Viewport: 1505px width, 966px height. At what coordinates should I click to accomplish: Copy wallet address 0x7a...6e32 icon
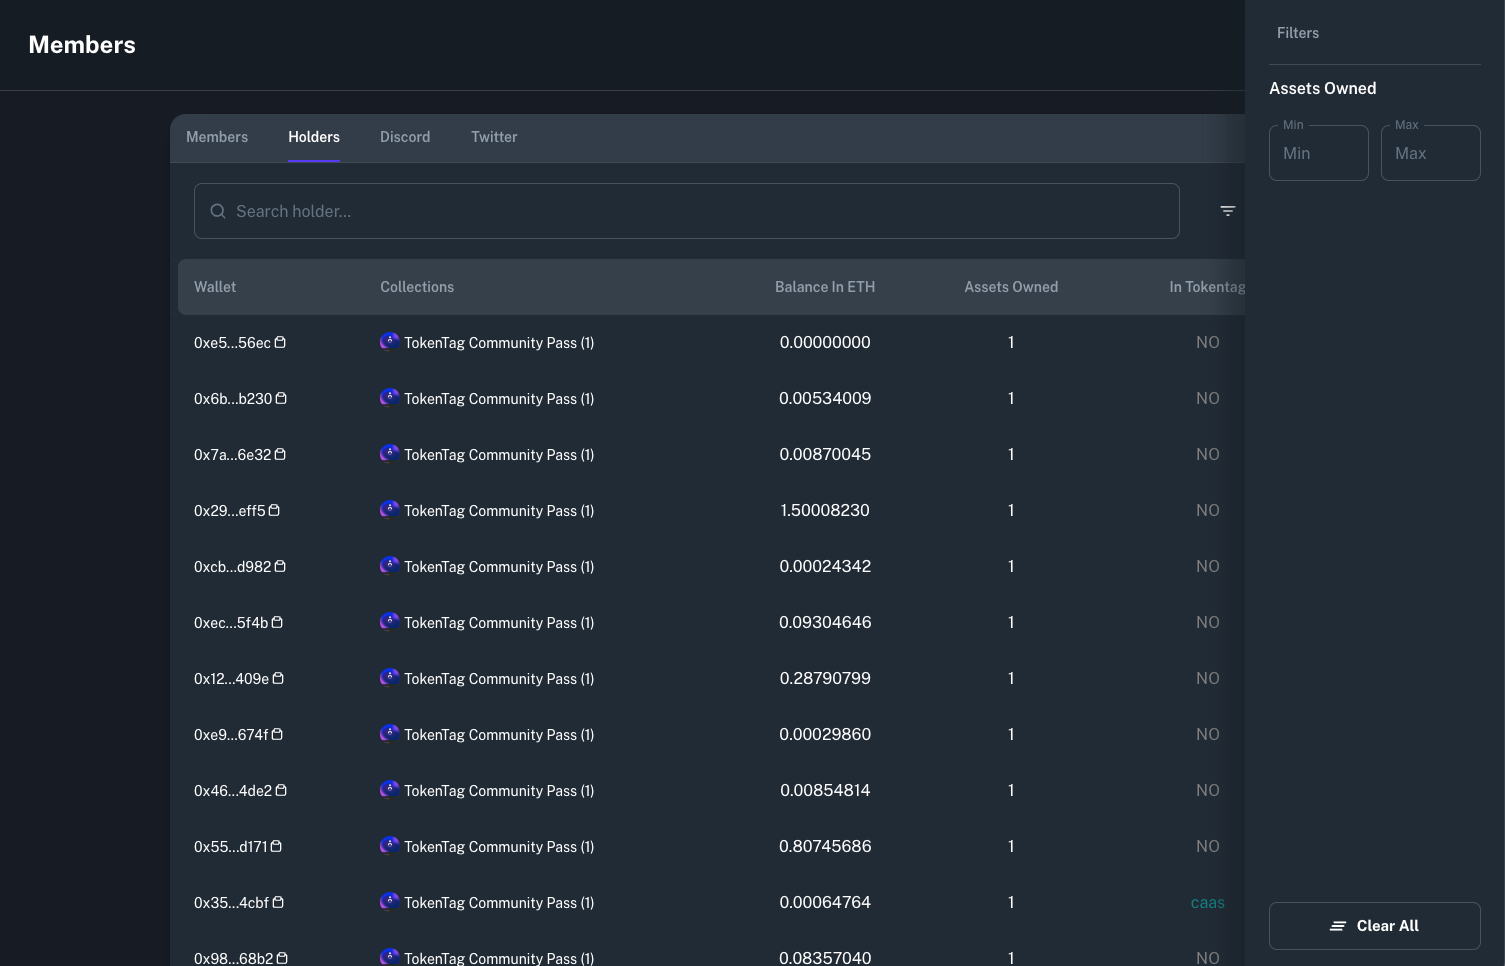pyautogui.click(x=280, y=454)
